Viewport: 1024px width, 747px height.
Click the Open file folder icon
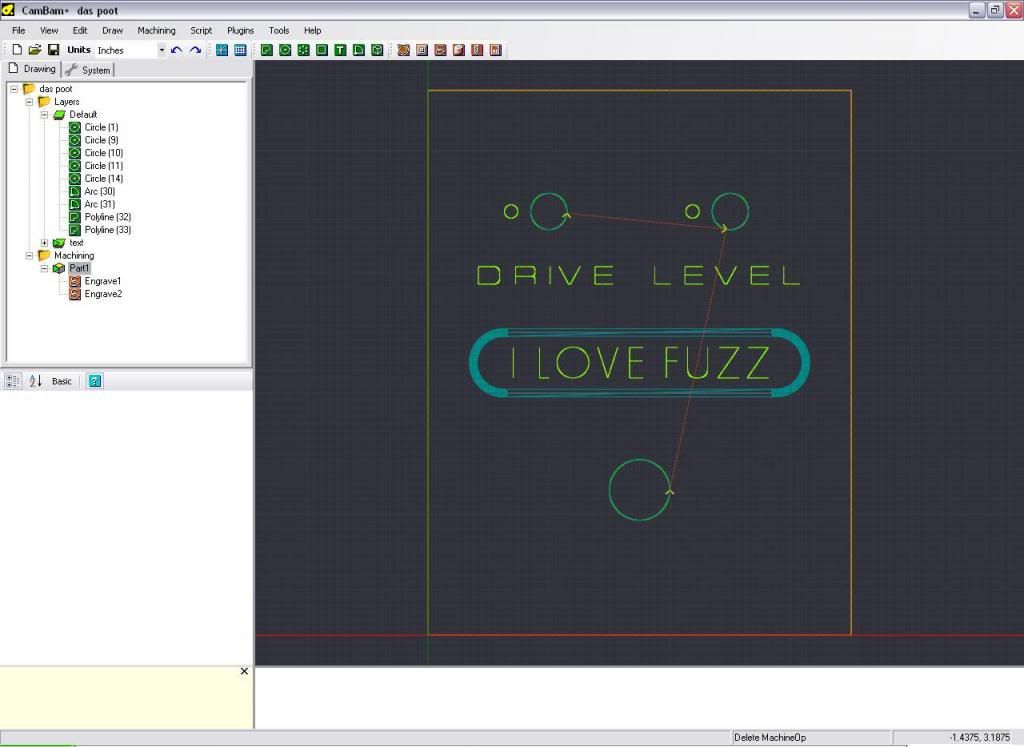point(35,49)
